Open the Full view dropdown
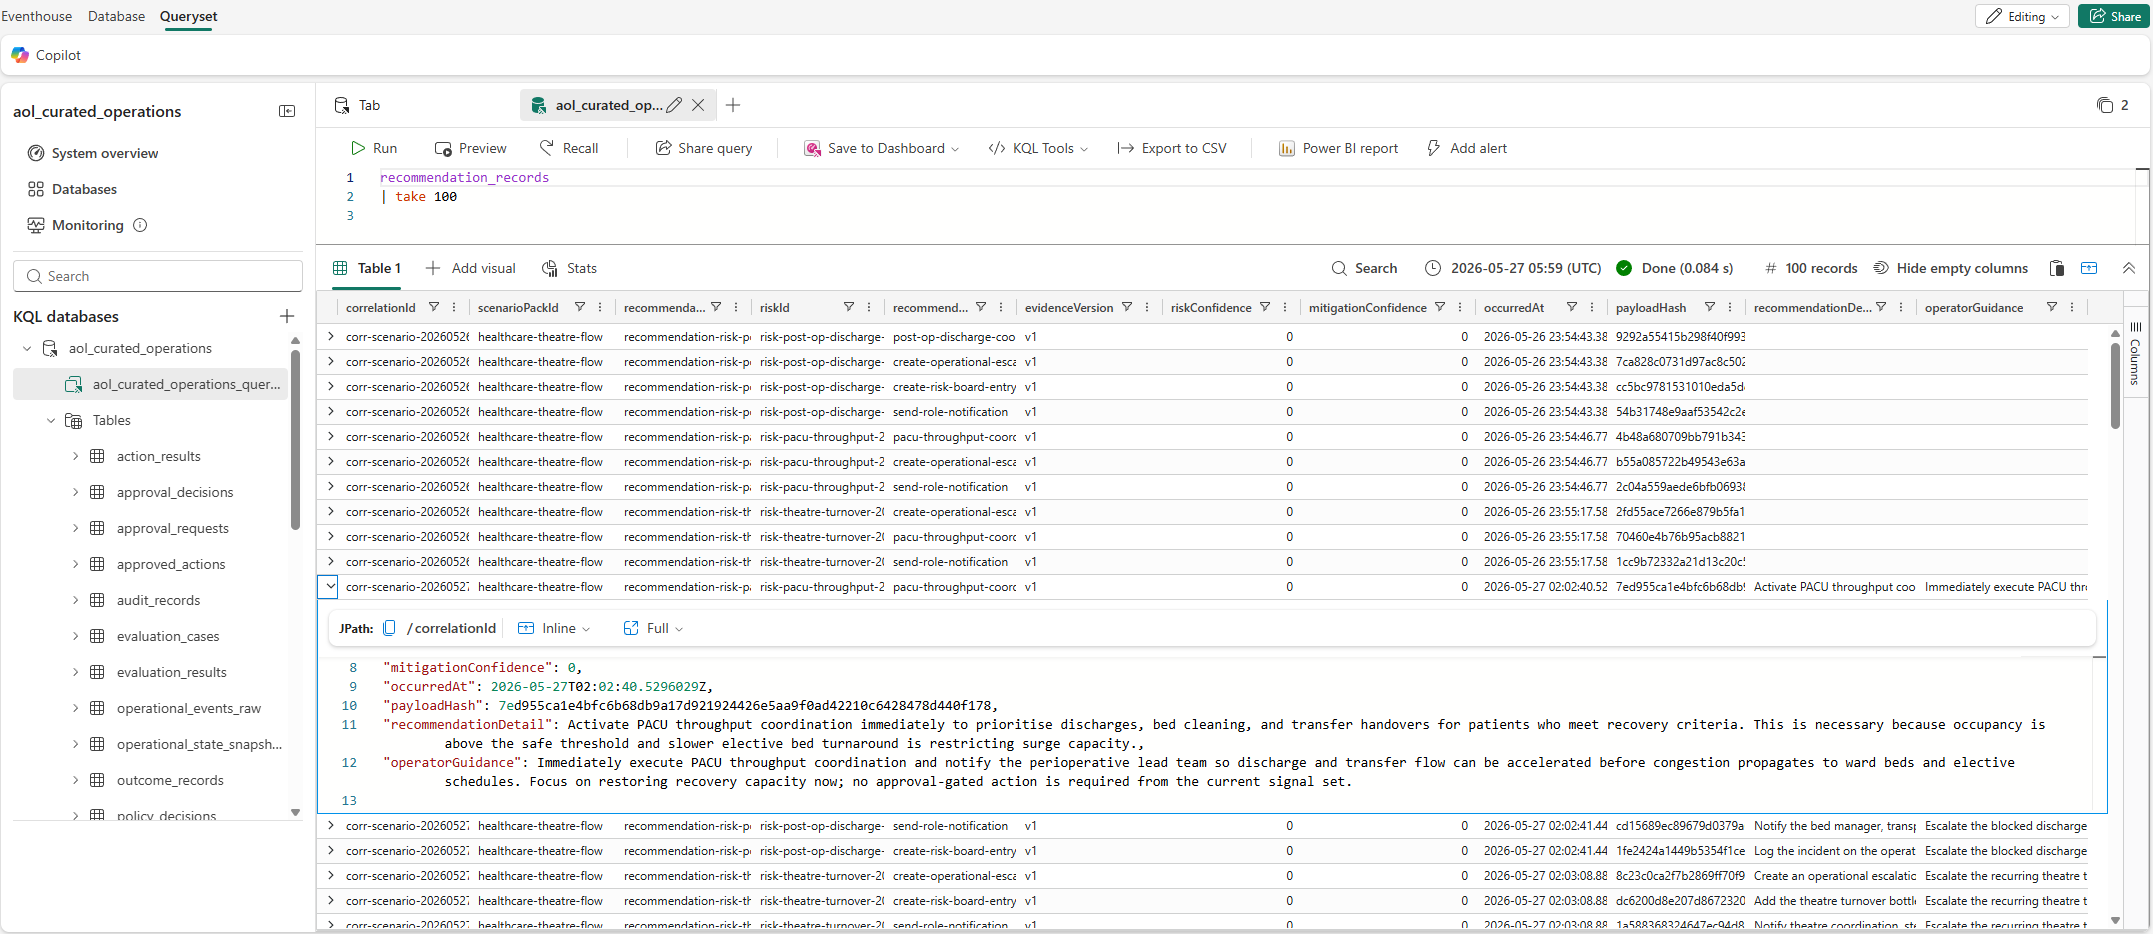Viewport: 2153px width, 934px height. click(x=653, y=628)
